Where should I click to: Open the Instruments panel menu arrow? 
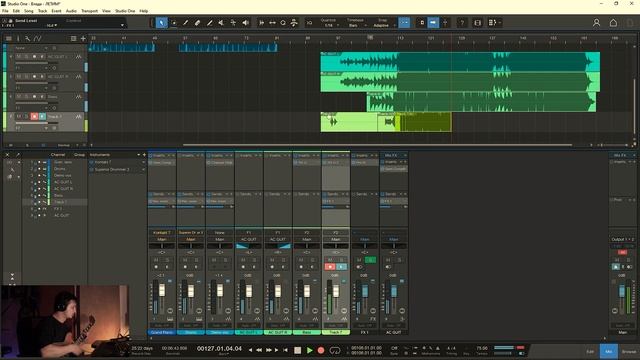[138, 155]
